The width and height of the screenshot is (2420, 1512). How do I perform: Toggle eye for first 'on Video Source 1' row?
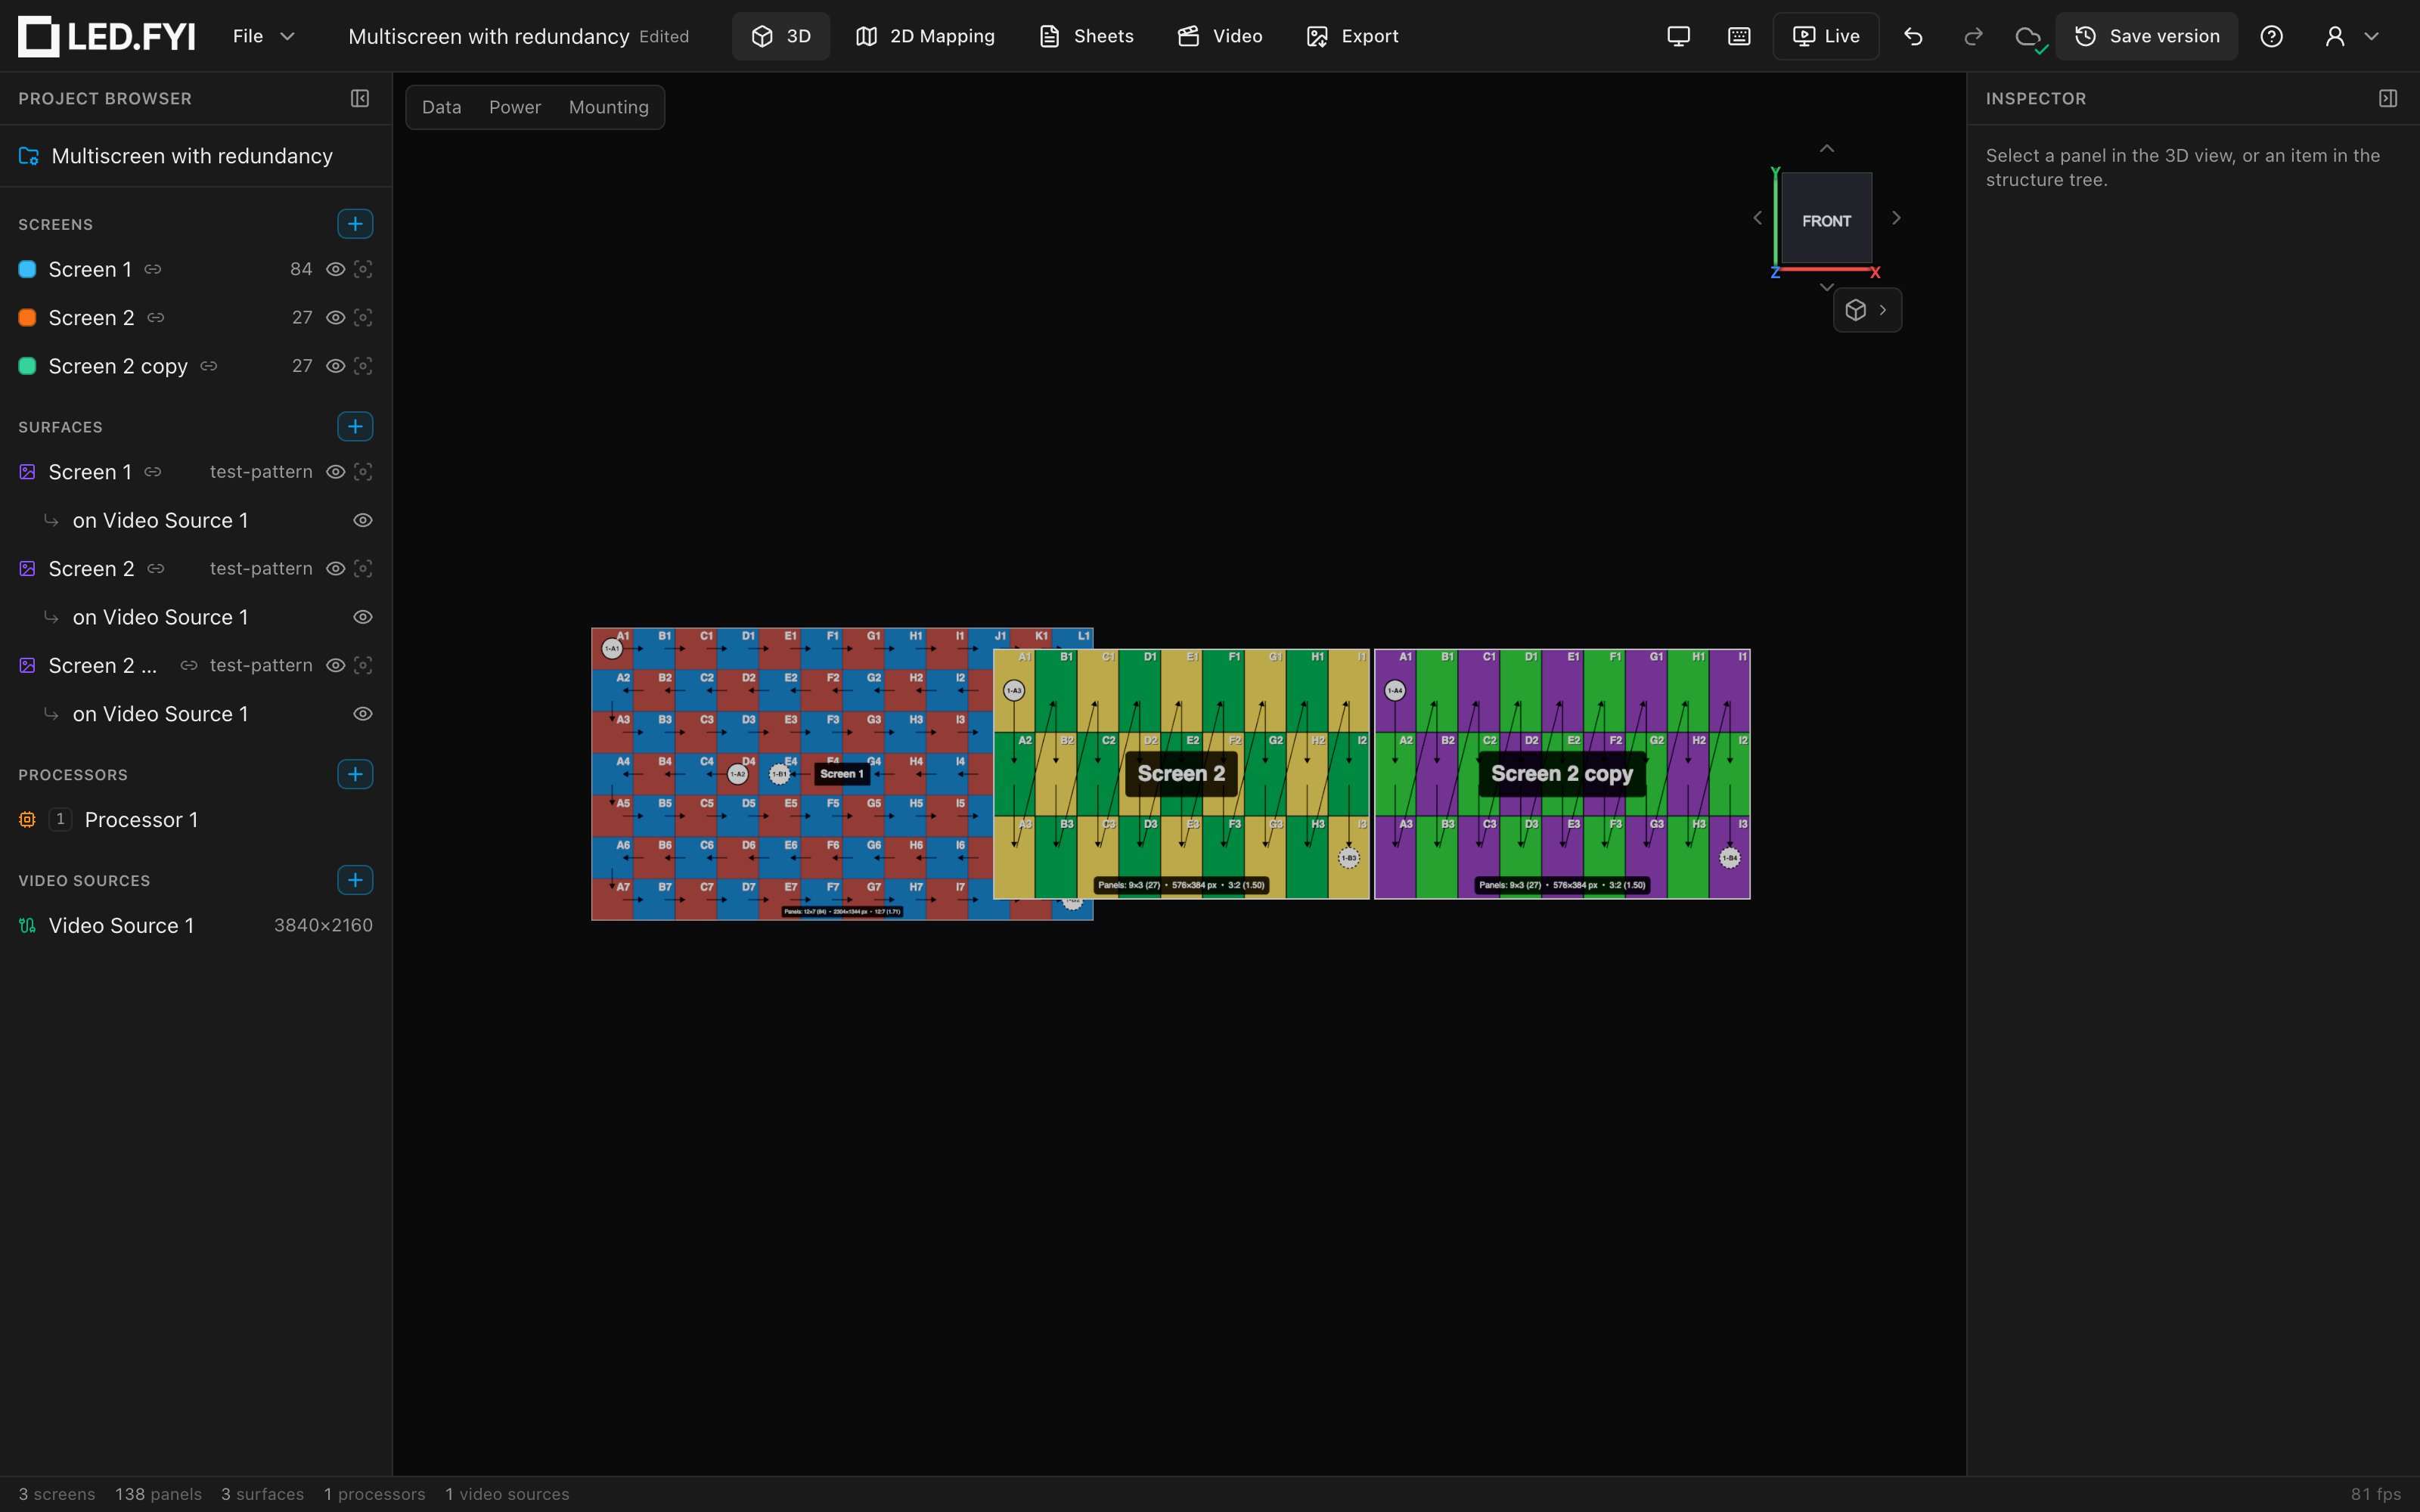tap(363, 520)
